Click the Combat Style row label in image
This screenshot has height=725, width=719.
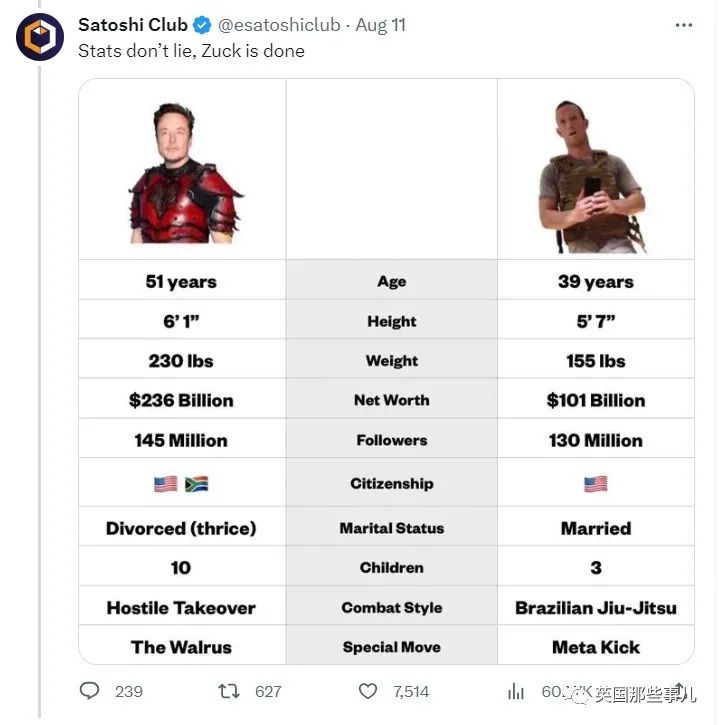[x=392, y=608]
